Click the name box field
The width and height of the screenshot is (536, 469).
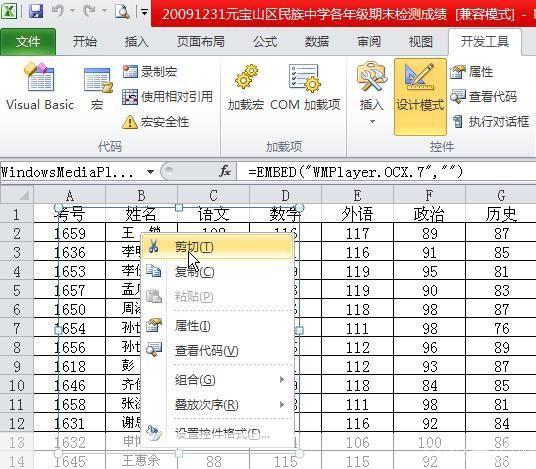point(72,172)
